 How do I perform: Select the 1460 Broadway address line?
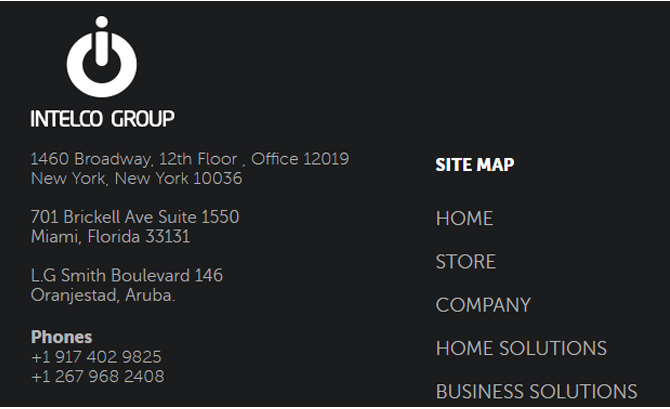190,159
